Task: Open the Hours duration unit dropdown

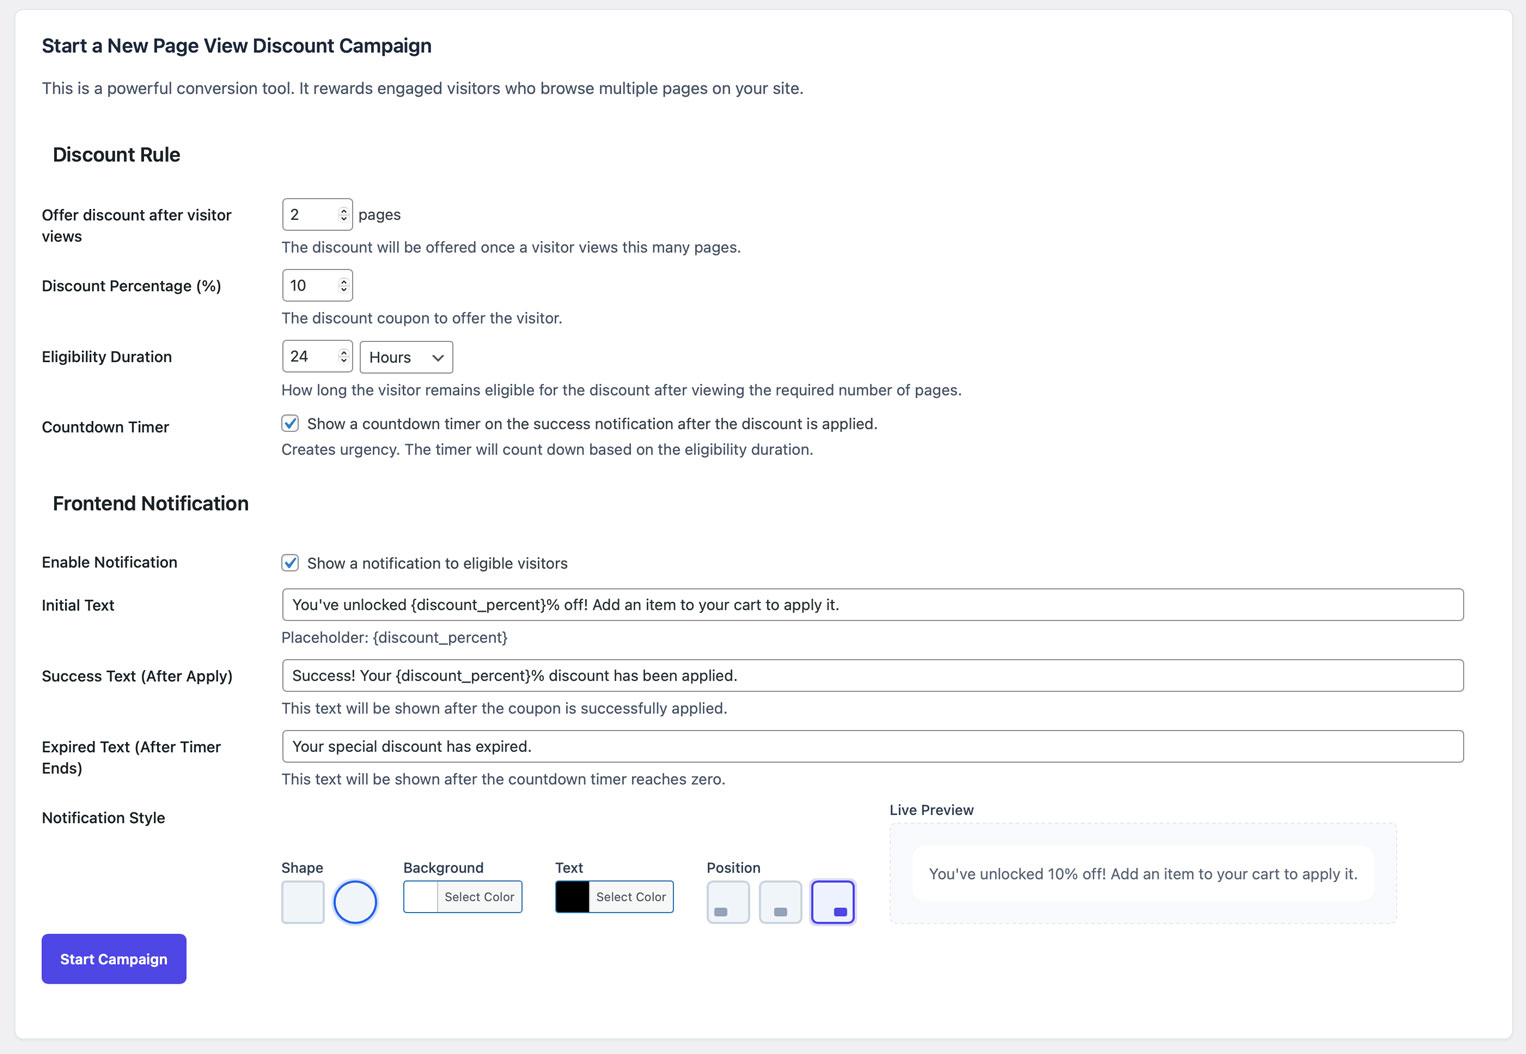Action: click(406, 357)
